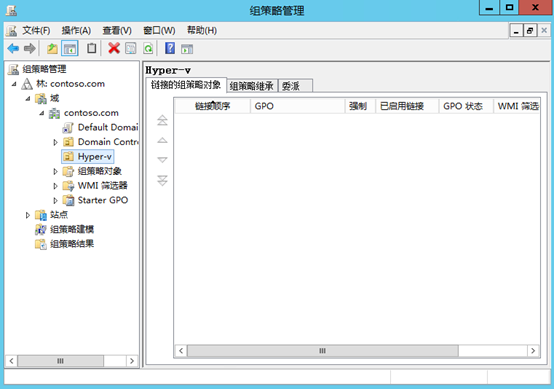Minimize the inner MDI child window
Image resolution: width=554 pixels, height=389 pixels.
pos(516,31)
